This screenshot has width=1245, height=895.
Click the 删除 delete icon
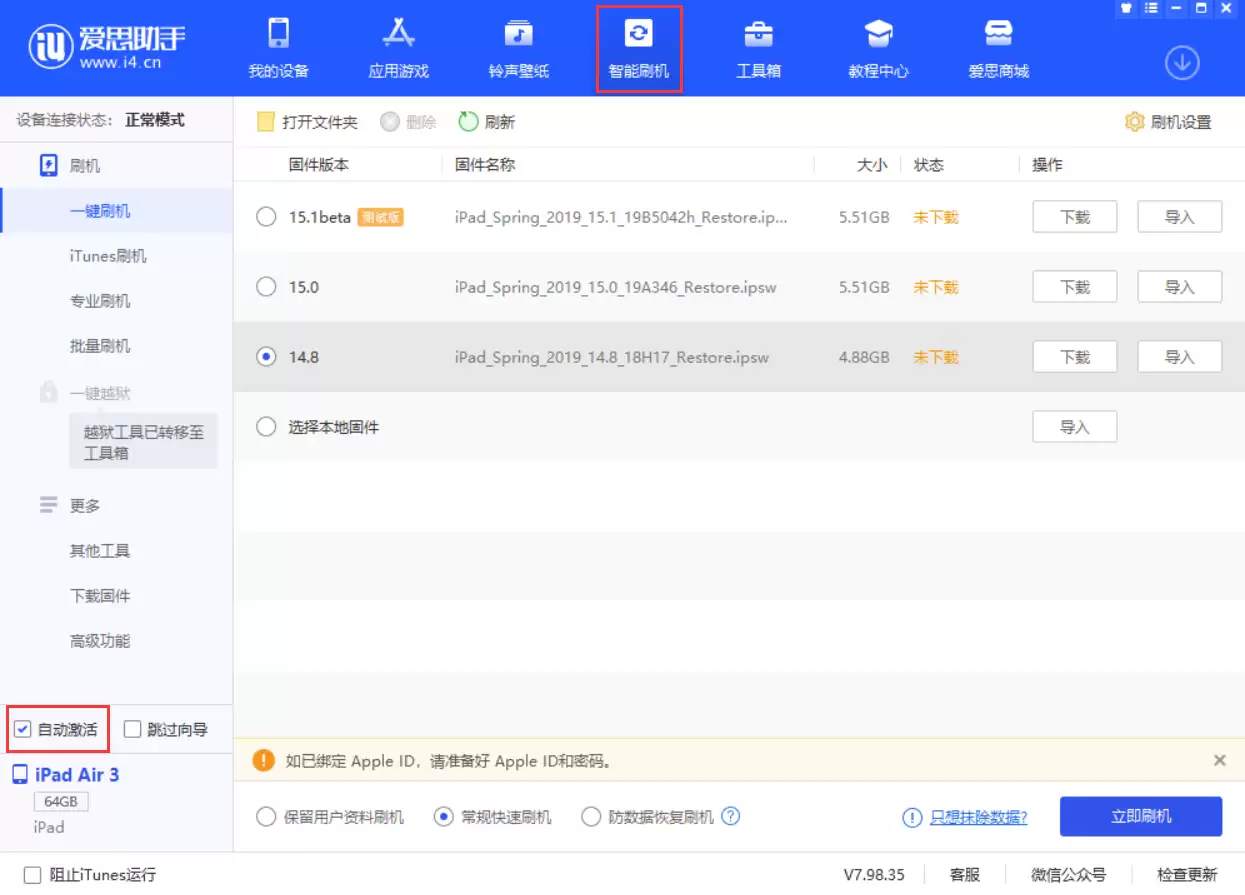tap(390, 122)
